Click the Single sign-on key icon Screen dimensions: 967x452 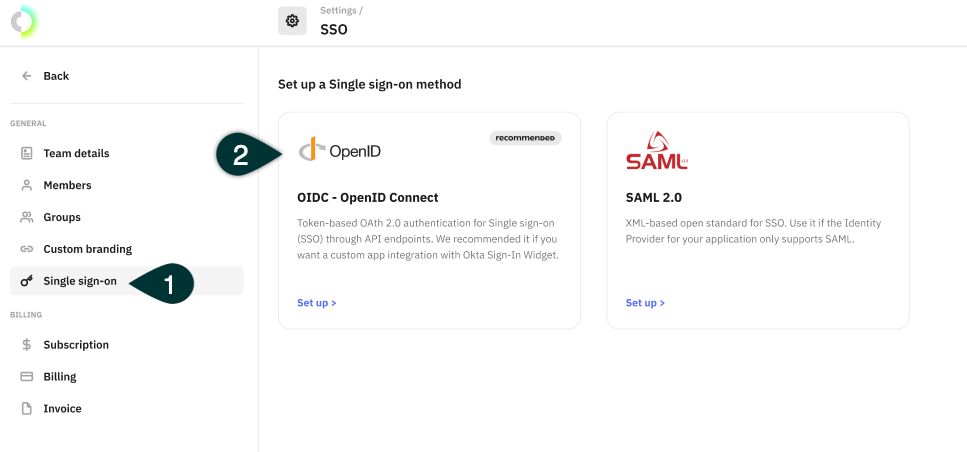tap(27, 281)
